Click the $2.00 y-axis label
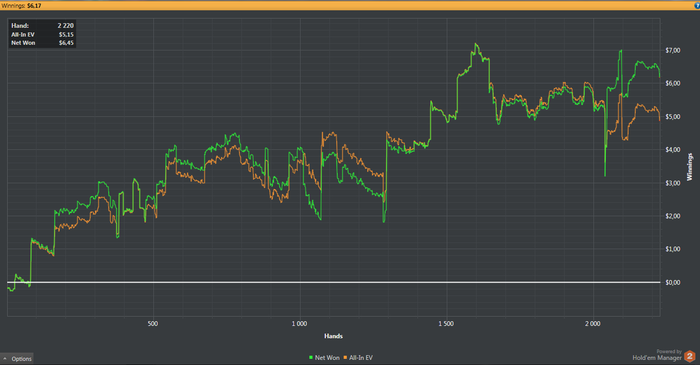 (x=673, y=216)
